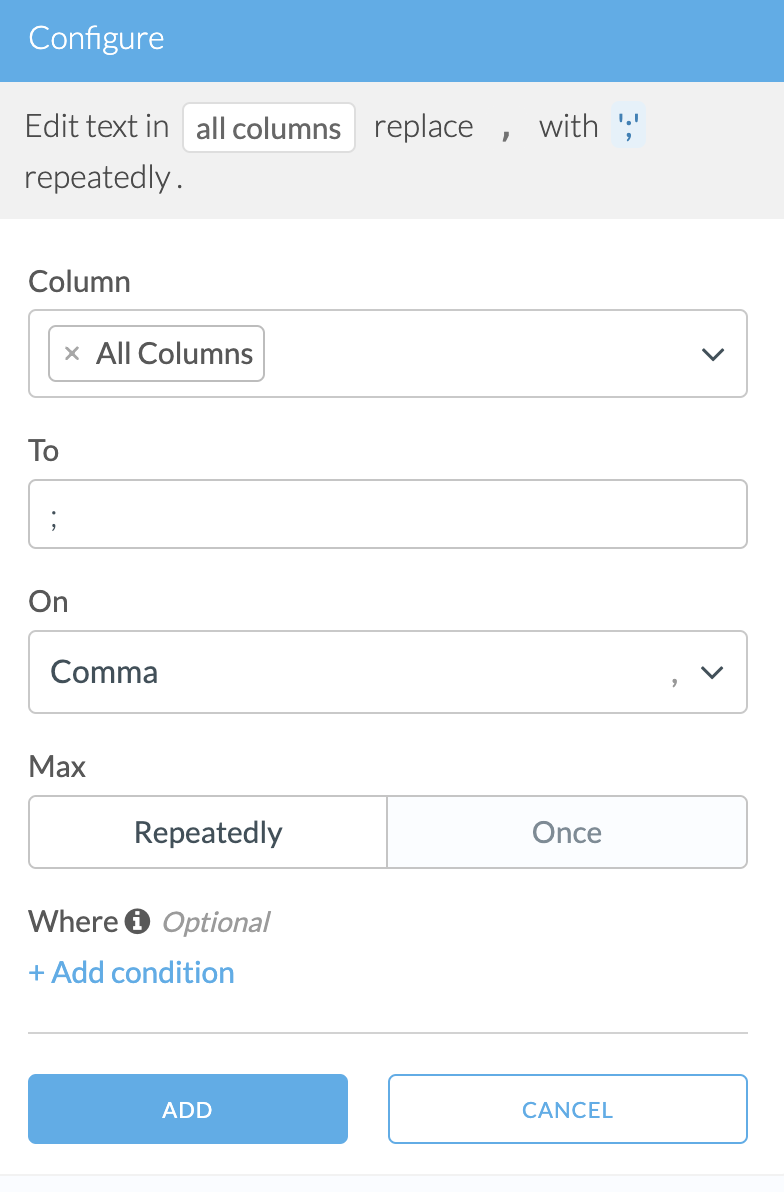Select the Repeatedly option under Max
Viewport: 784px width, 1192px height.
click(208, 832)
